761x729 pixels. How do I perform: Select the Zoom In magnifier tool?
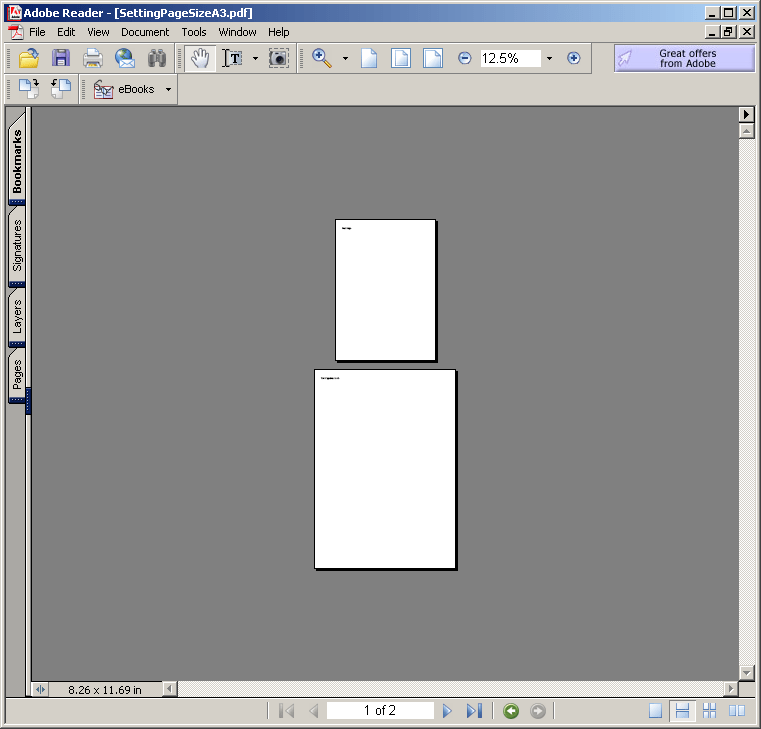click(321, 58)
